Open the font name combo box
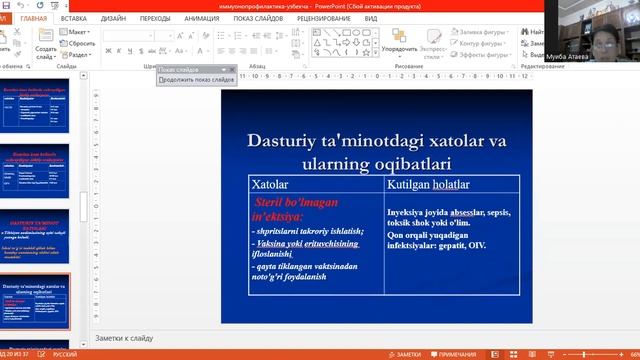The height and width of the screenshot is (360, 640). (129, 36)
